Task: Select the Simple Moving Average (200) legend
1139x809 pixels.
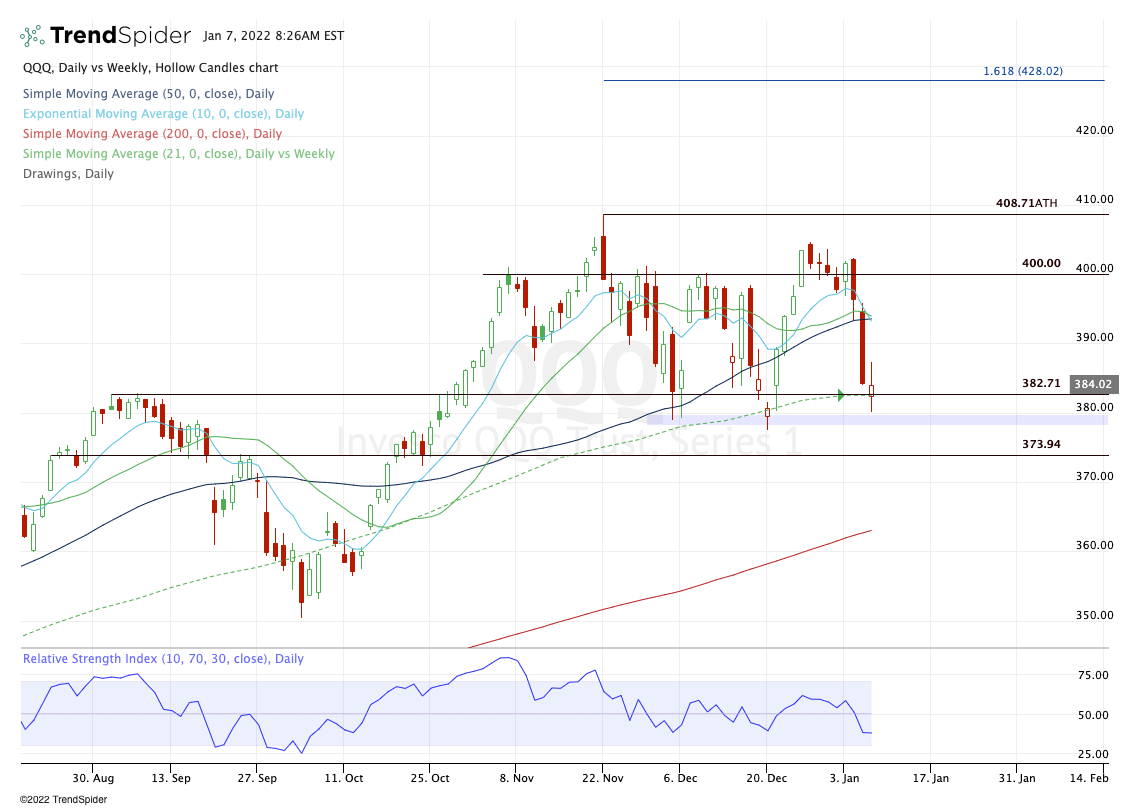Action: point(152,134)
